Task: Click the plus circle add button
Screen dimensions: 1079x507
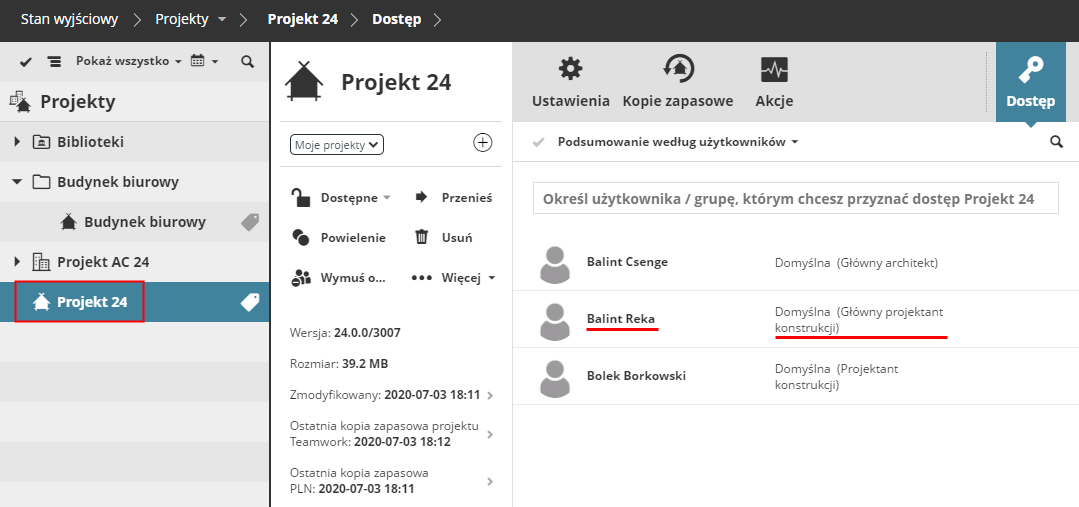Action: pyautogui.click(x=483, y=142)
